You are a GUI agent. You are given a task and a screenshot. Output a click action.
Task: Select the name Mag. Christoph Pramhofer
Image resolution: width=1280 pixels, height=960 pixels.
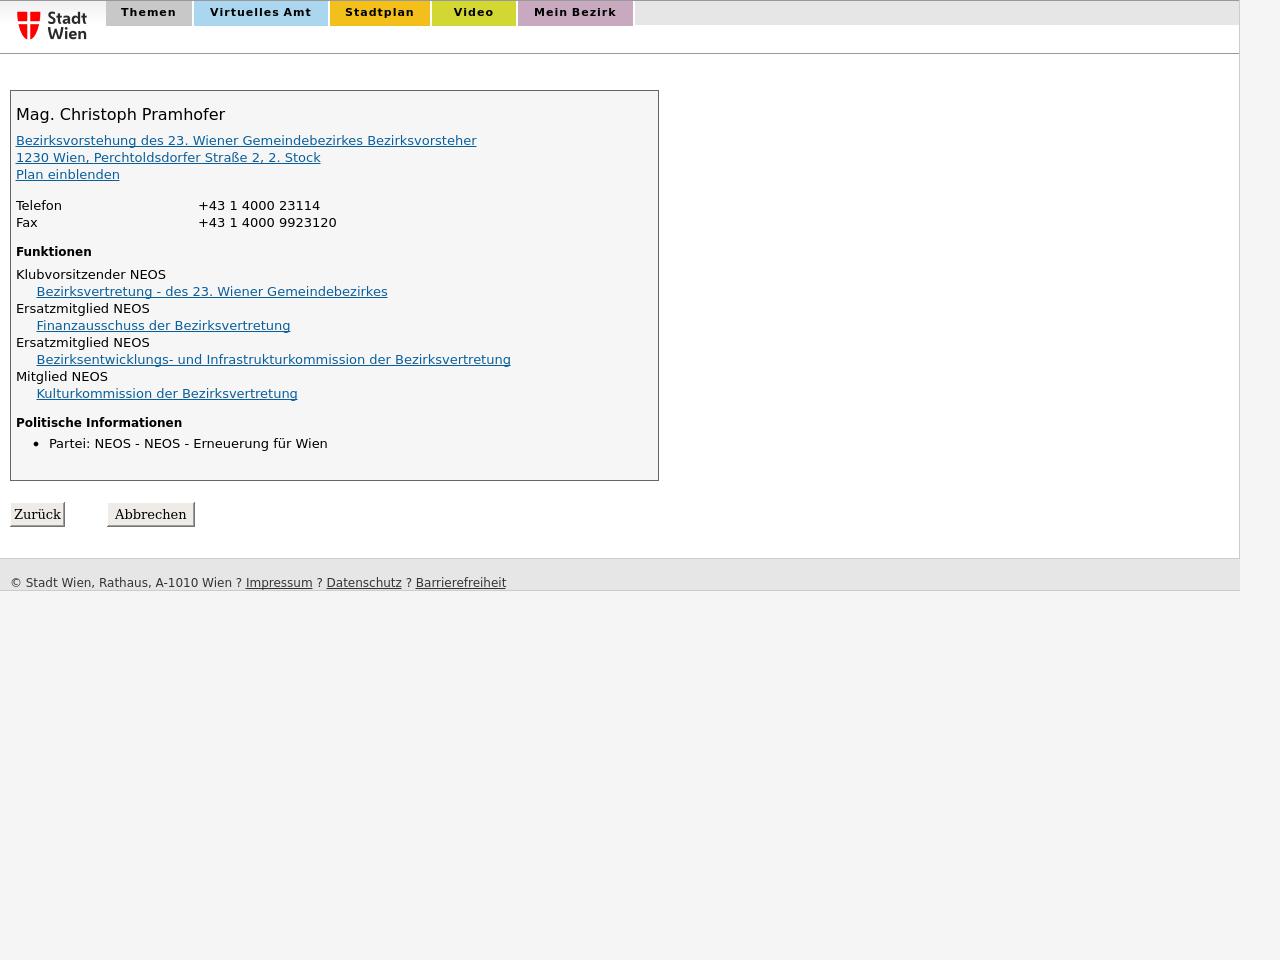(120, 115)
